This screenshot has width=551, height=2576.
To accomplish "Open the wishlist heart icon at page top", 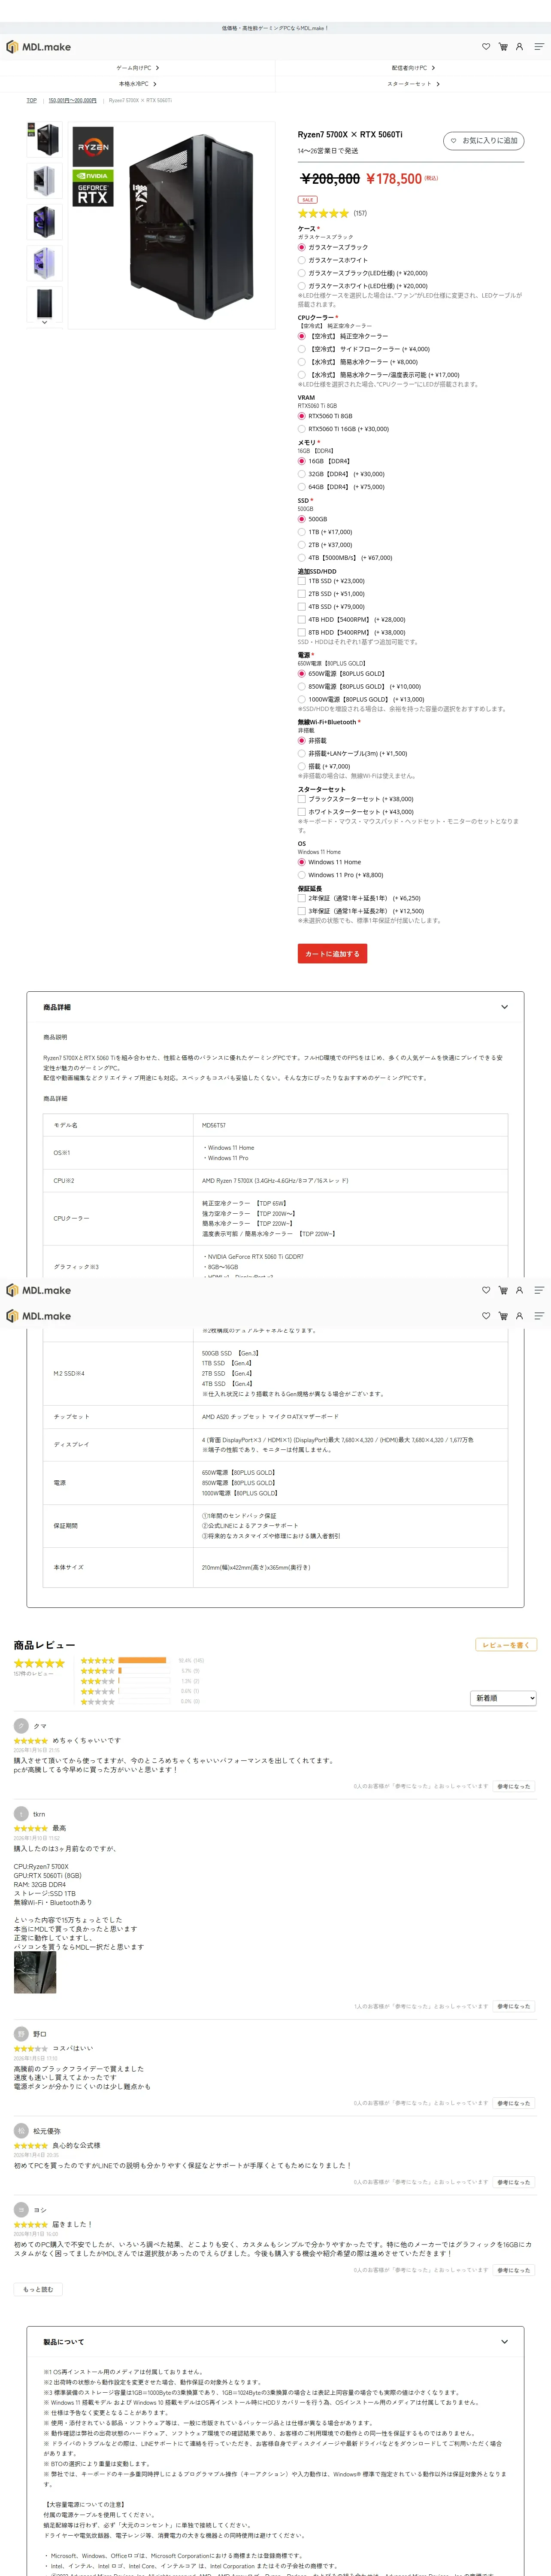I will [486, 47].
